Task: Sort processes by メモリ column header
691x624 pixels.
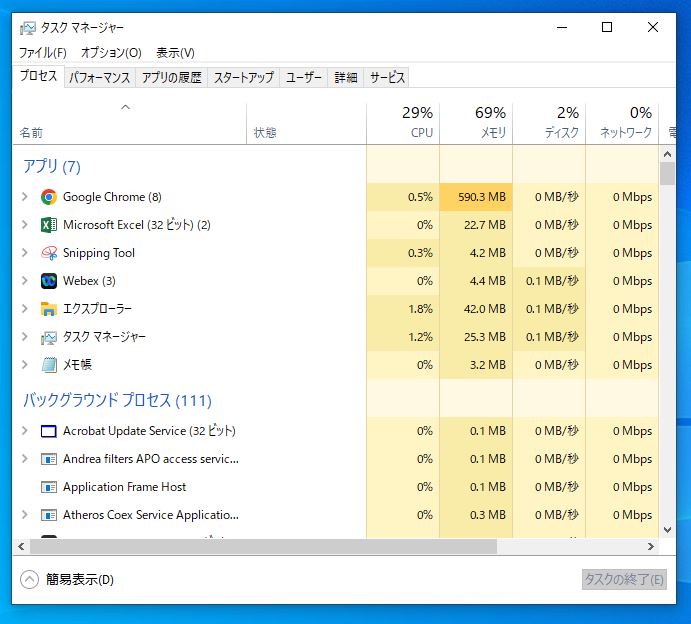Action: pyautogui.click(x=476, y=122)
